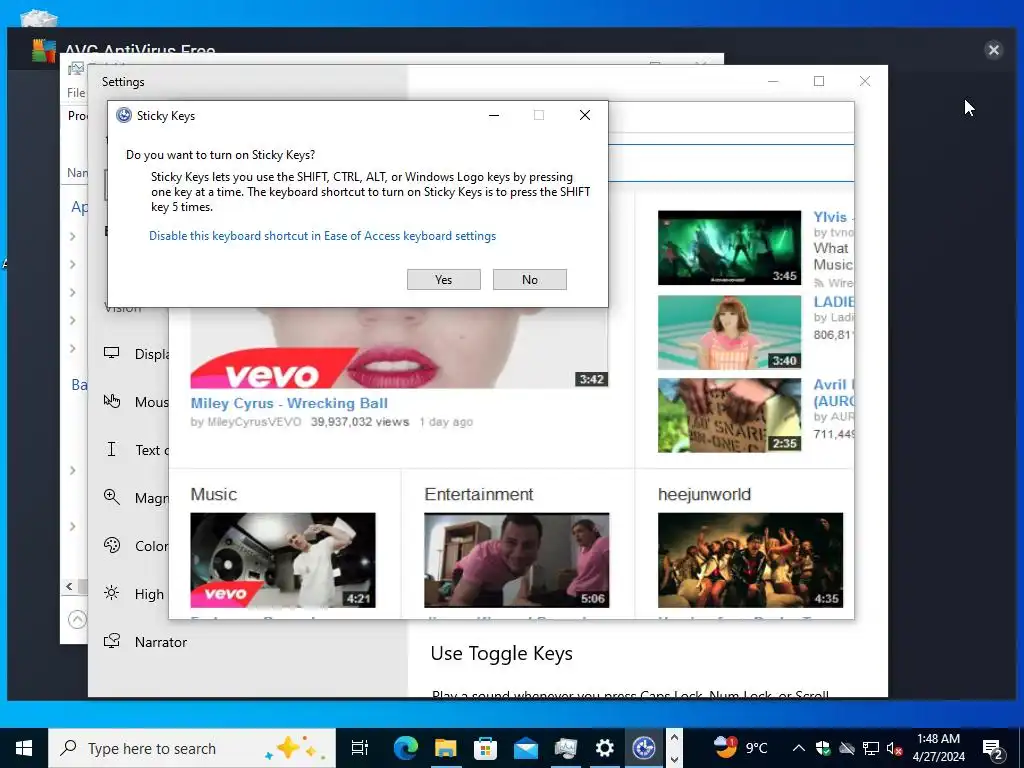Image resolution: width=1024 pixels, height=768 pixels.
Task: Open the Music category 4:21 video thumbnail
Action: click(283, 560)
